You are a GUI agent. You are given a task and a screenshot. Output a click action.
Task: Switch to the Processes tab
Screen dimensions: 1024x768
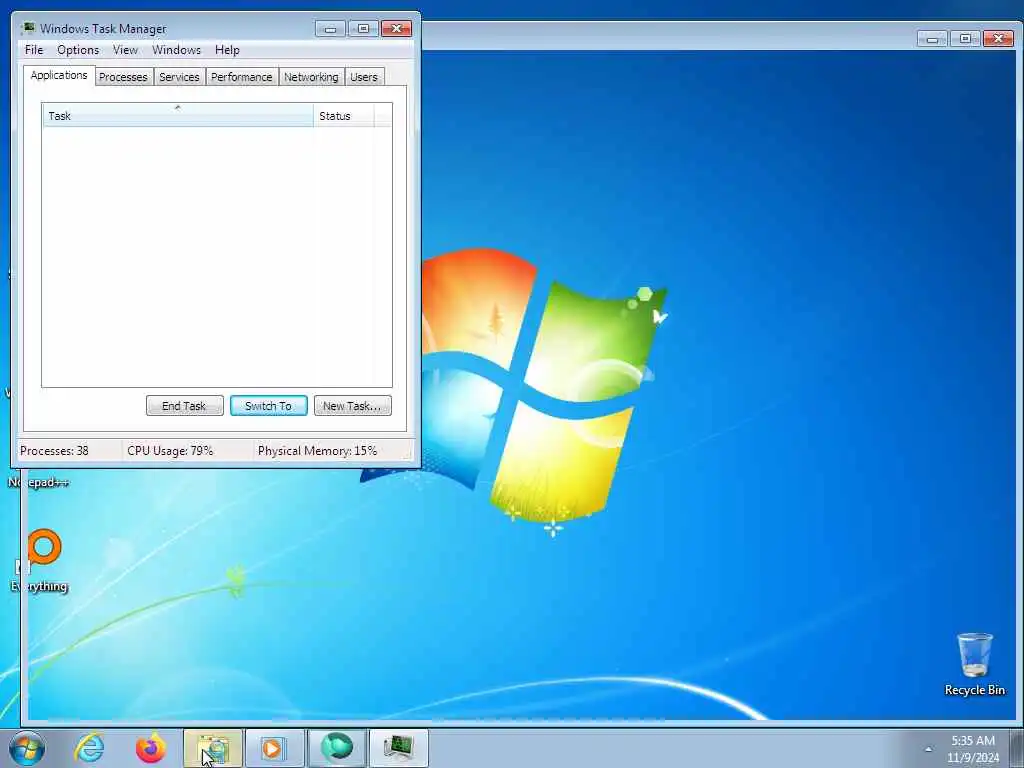coord(123,77)
